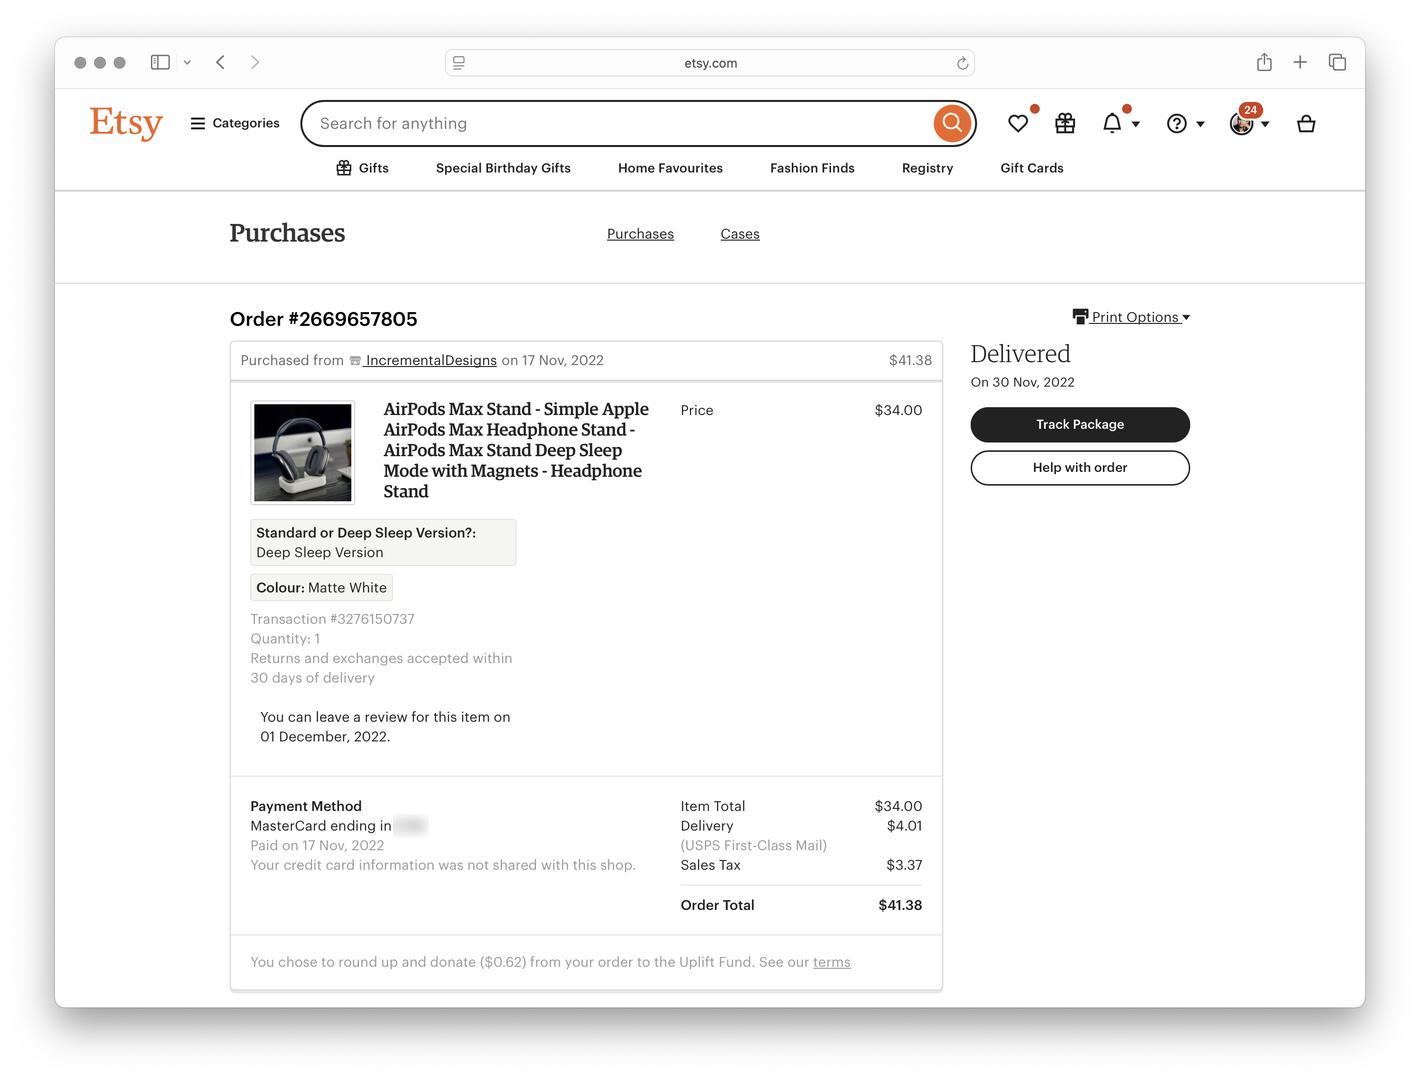Open the IncrementalDesigns shop link
The width and height of the screenshot is (1420, 1080).
tap(431, 360)
